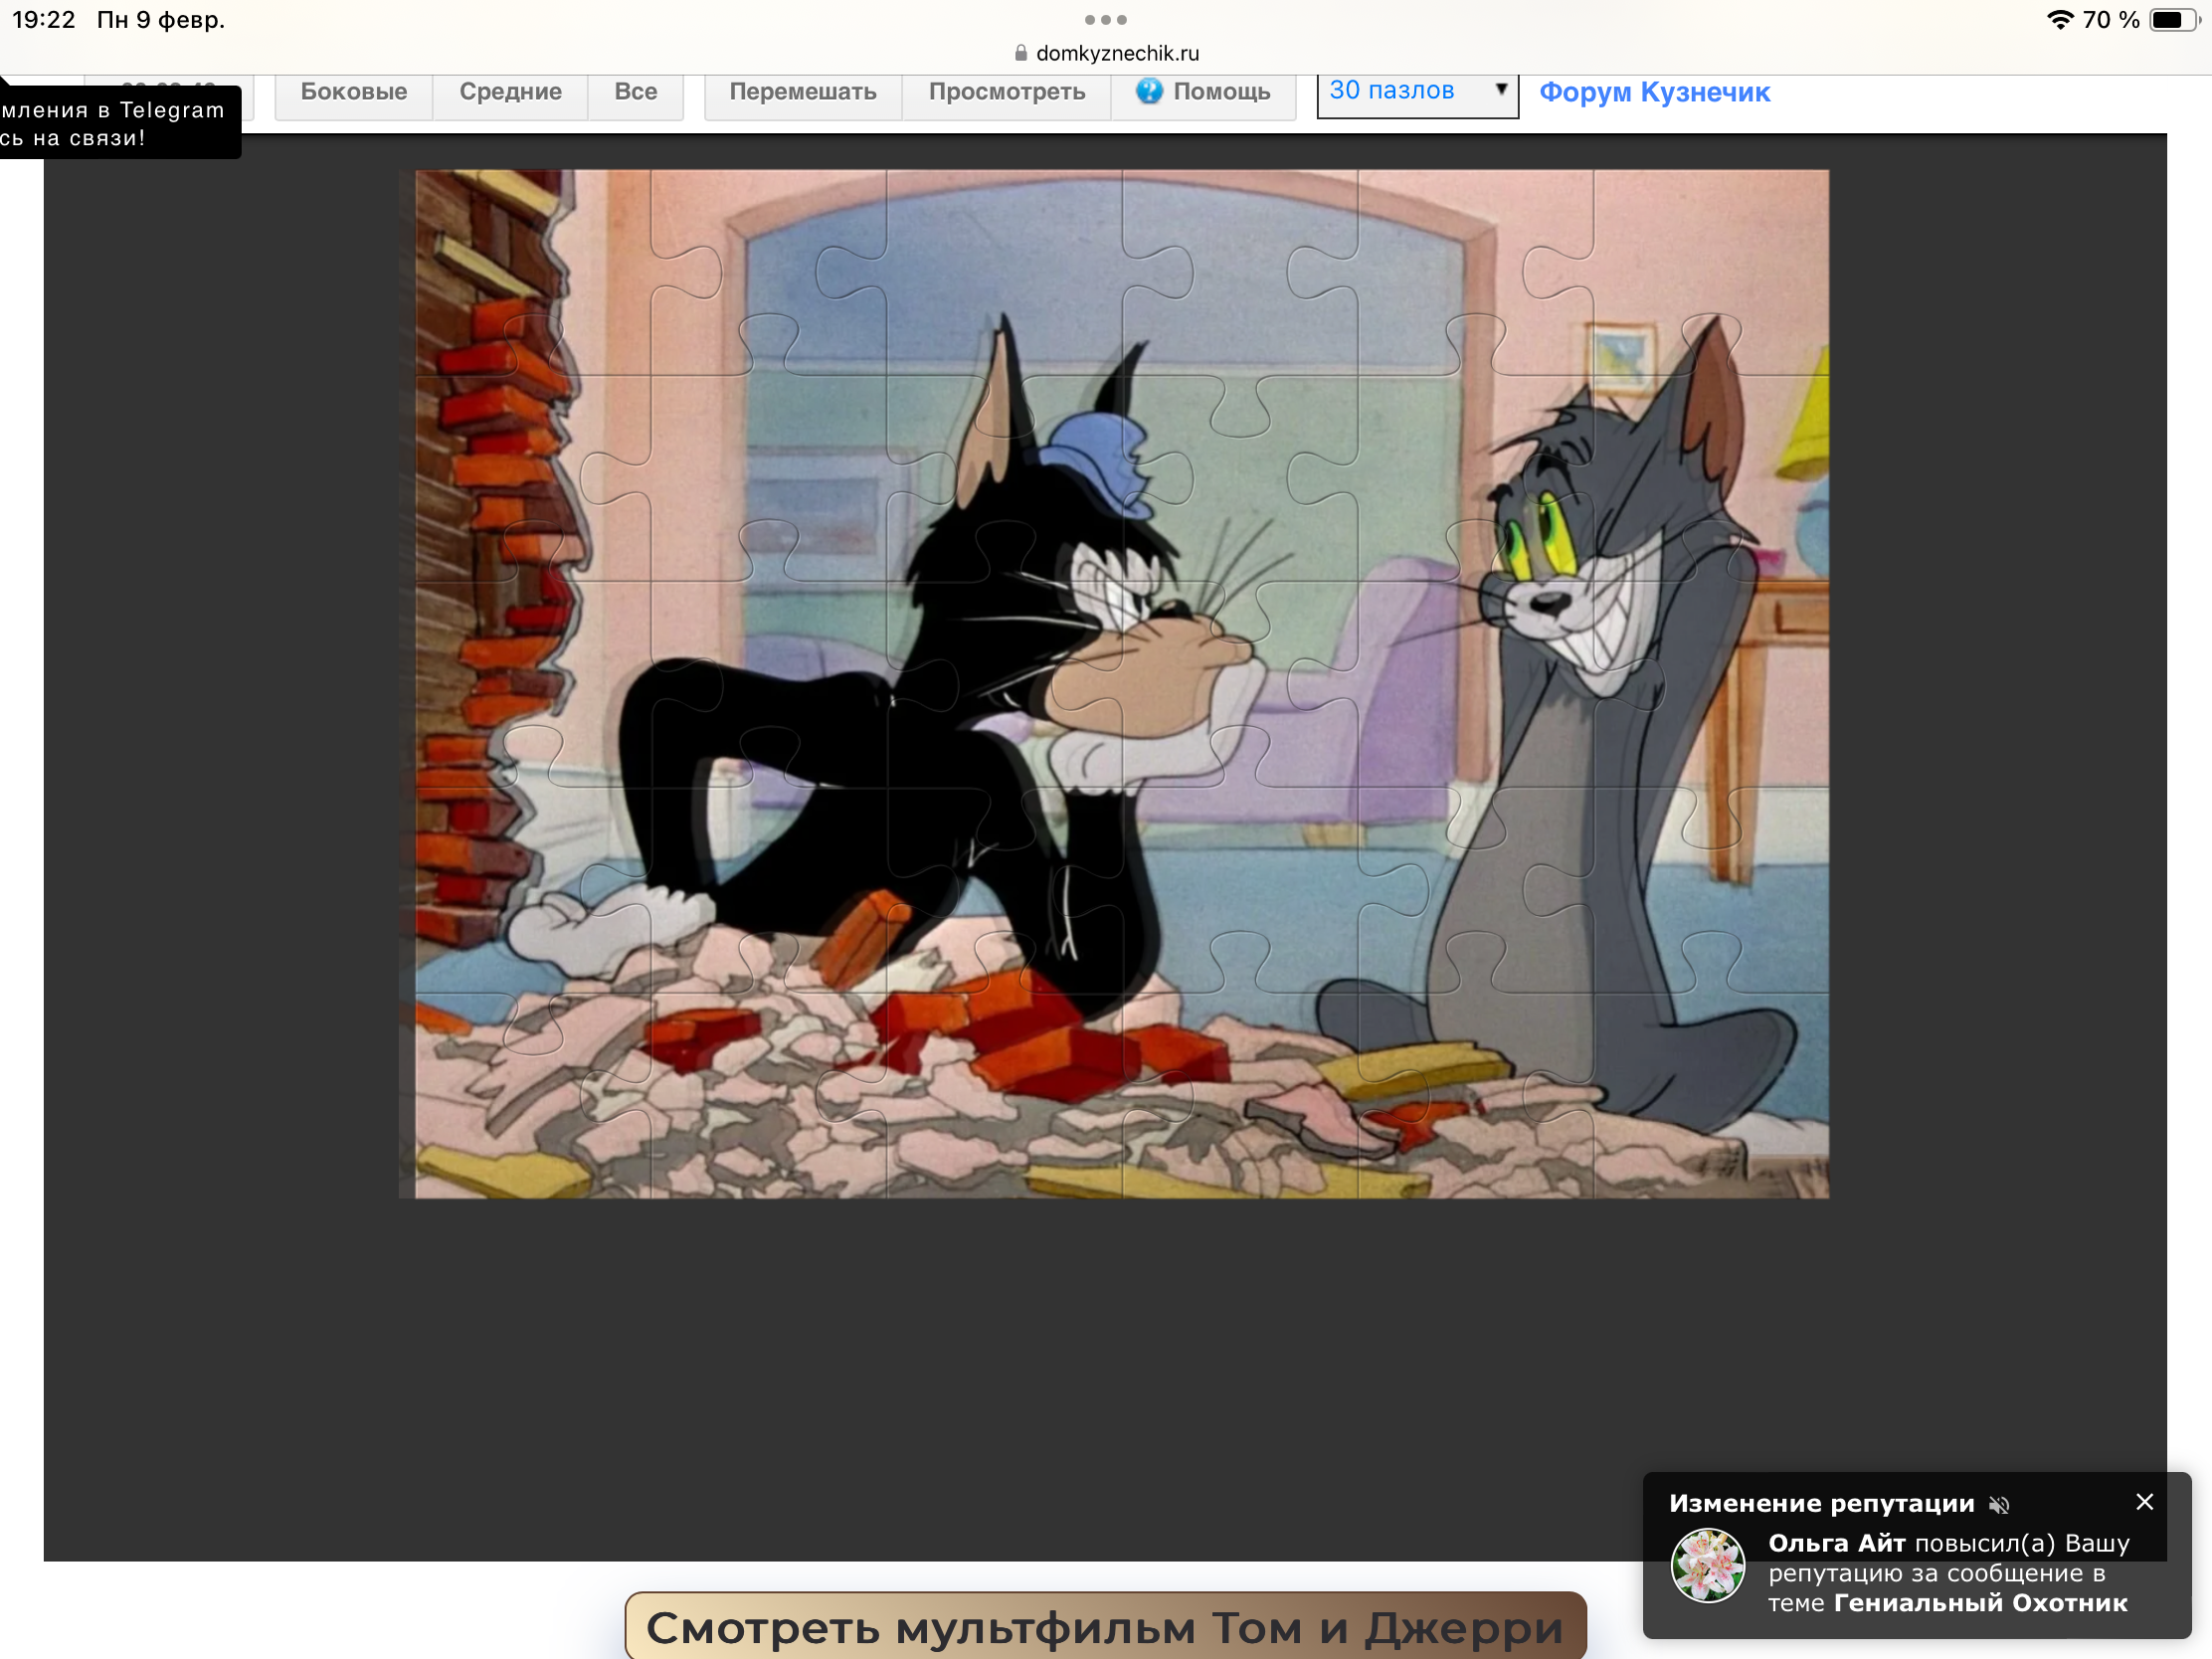Show Боковые edge pieces

[353, 92]
